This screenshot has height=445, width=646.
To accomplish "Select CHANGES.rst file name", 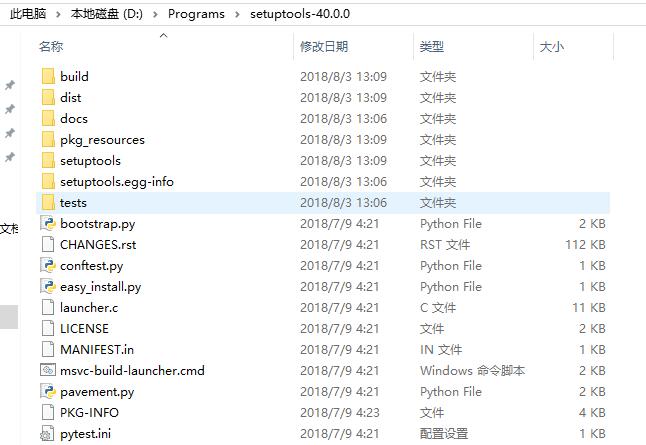I will 98,245.
